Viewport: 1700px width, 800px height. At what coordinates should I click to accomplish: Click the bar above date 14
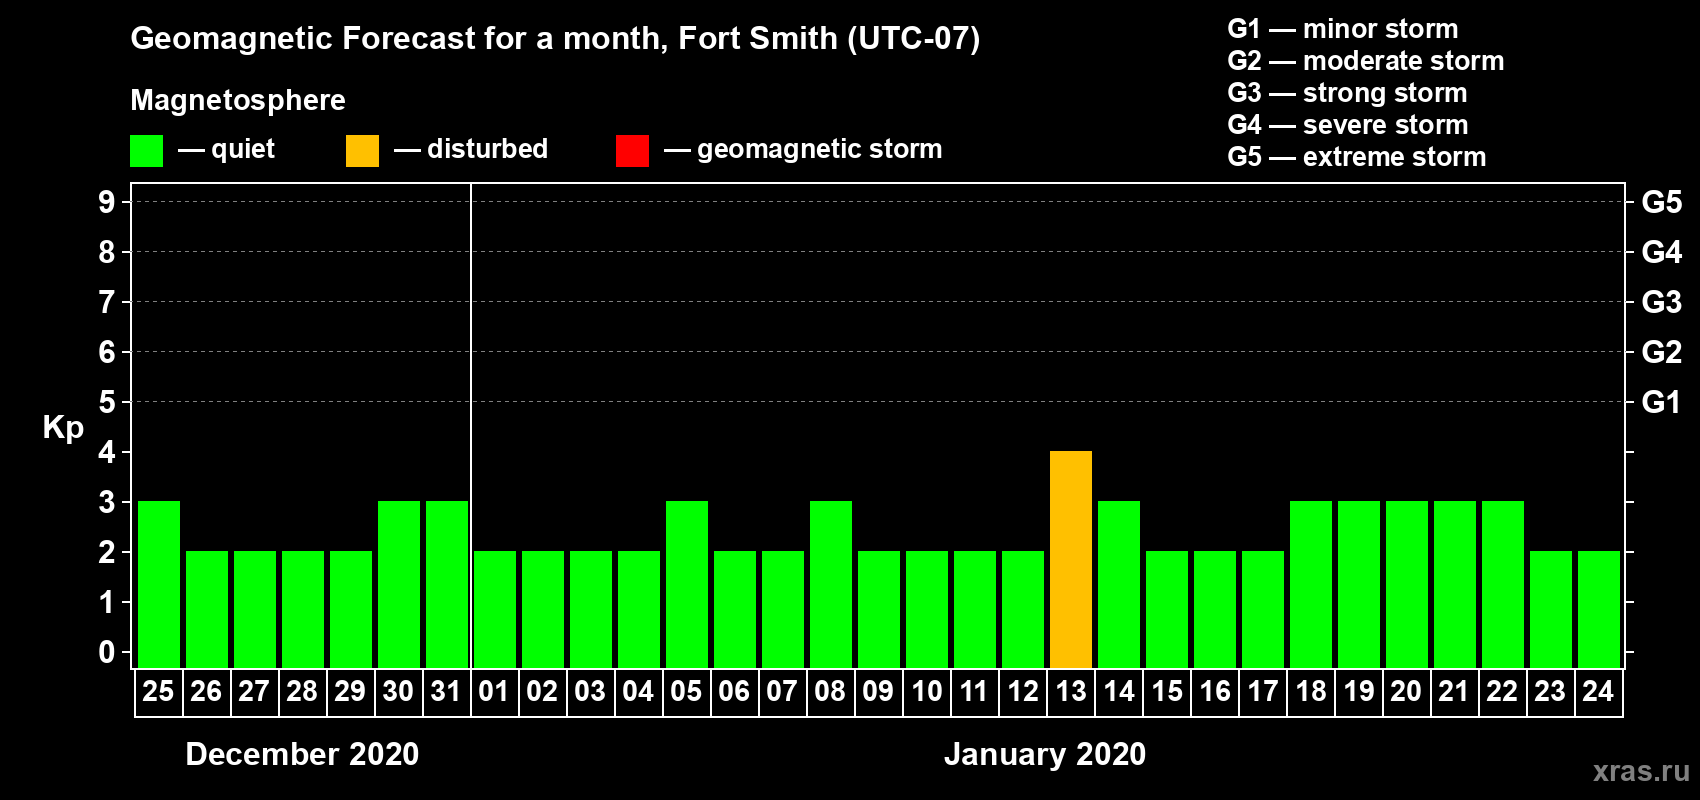(x=1119, y=584)
